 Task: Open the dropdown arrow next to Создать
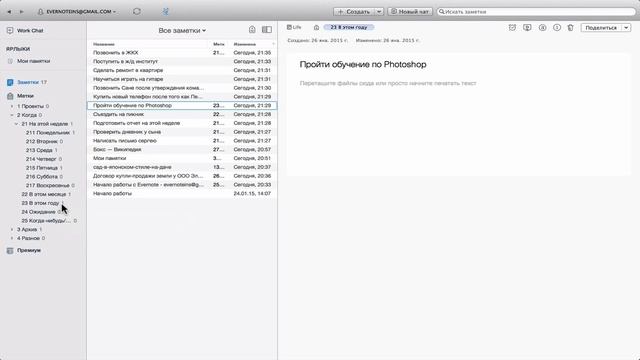pyautogui.click(x=379, y=12)
